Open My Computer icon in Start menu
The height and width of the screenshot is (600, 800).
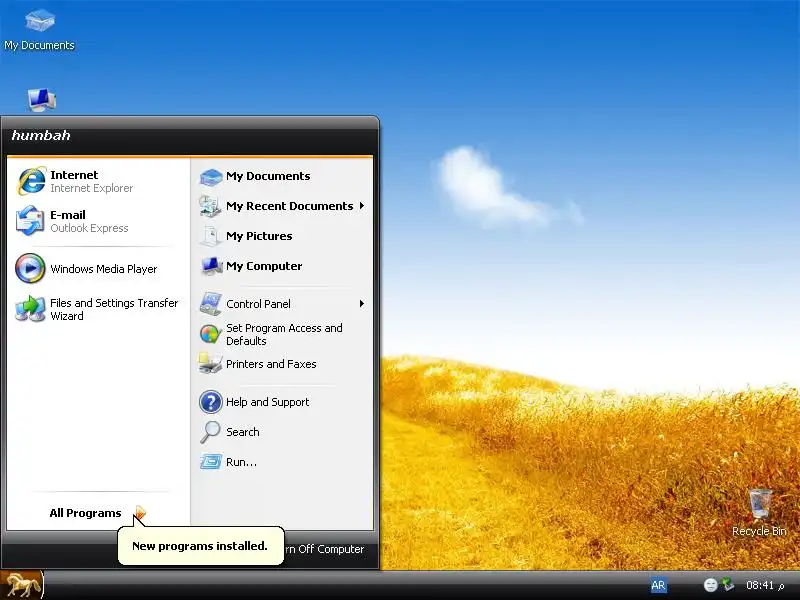pos(210,266)
